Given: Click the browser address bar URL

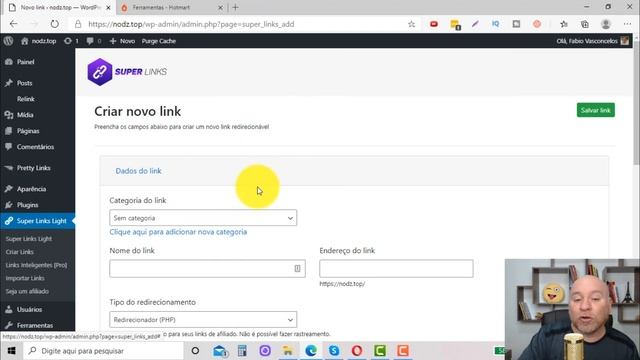Looking at the screenshot, I should coord(191,24).
